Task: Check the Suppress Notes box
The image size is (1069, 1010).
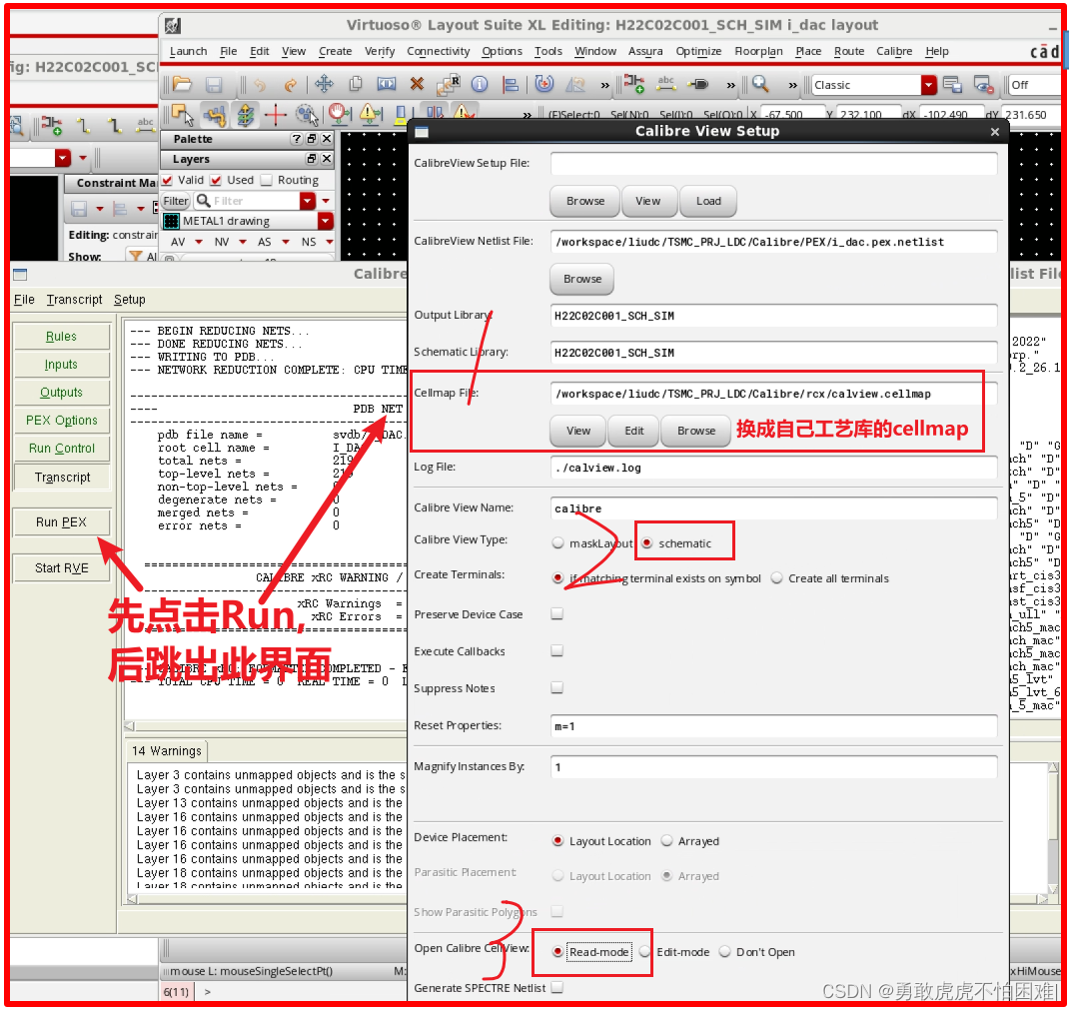Action: 557,687
